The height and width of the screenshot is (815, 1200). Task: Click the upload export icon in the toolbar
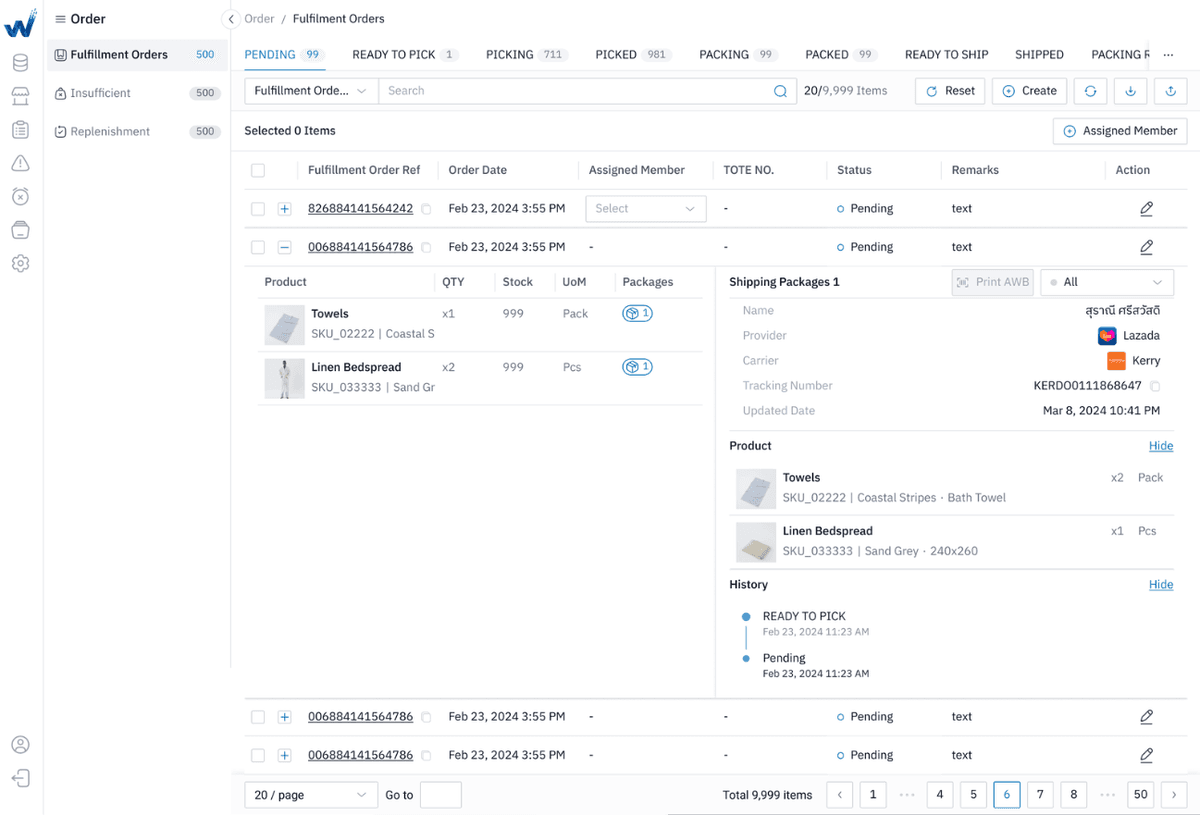pyautogui.click(x=1169, y=90)
